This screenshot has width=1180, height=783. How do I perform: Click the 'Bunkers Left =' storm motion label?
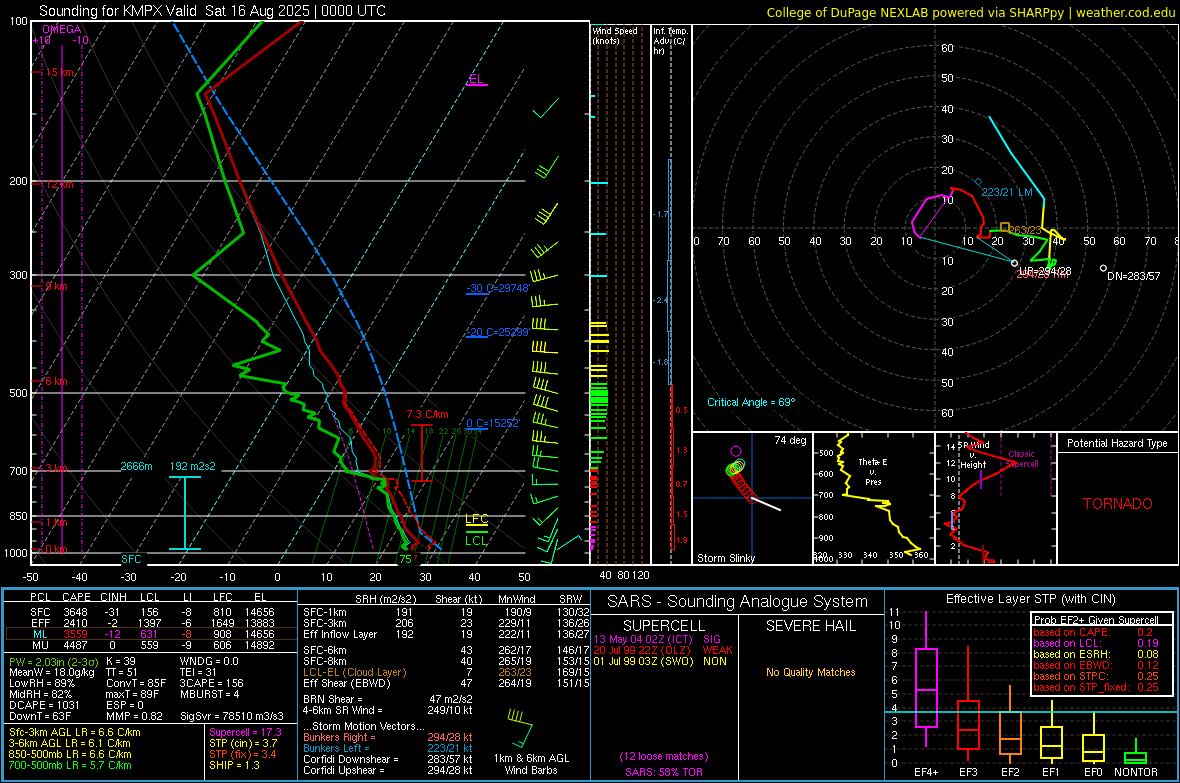[x=336, y=748]
